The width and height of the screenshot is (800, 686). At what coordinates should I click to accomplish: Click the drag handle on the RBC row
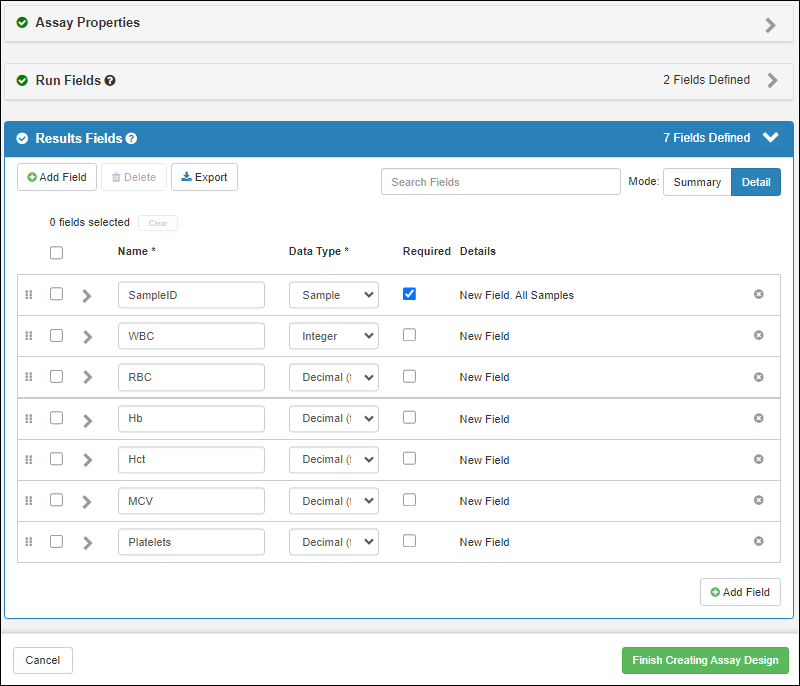click(28, 377)
